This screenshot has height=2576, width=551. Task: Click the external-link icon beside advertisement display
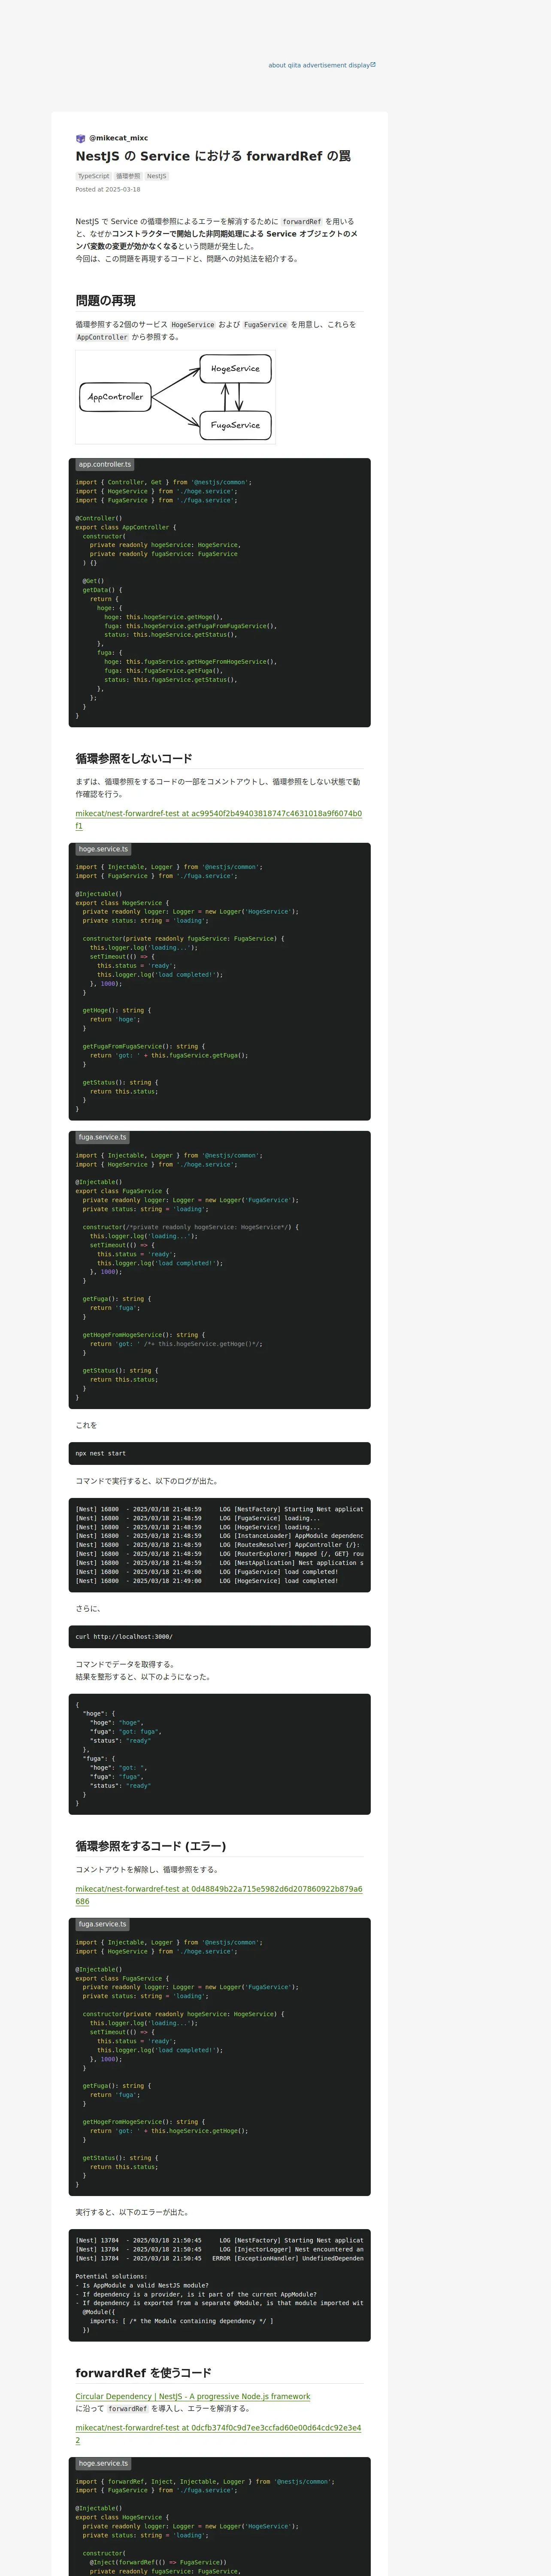373,64
